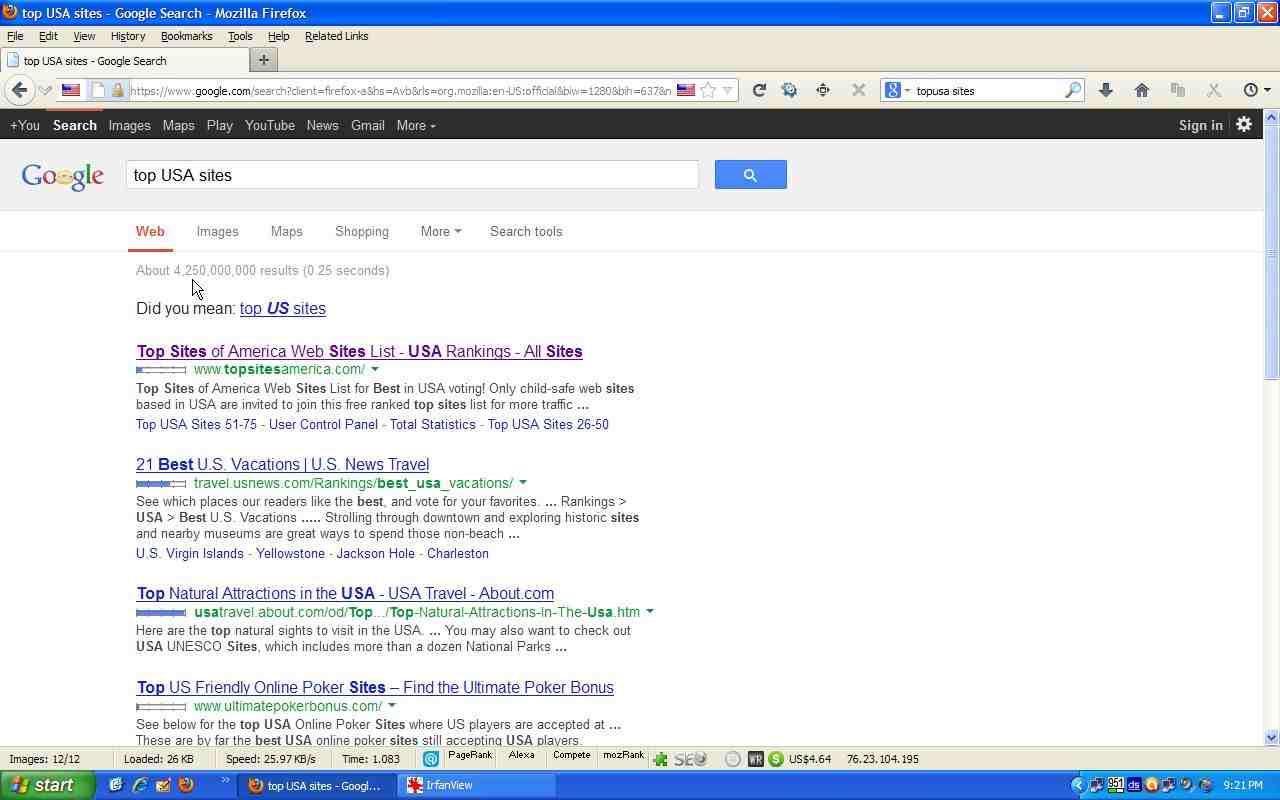Click the globe gear icon next to reload
The height and width of the screenshot is (800, 1280).
pos(789,90)
